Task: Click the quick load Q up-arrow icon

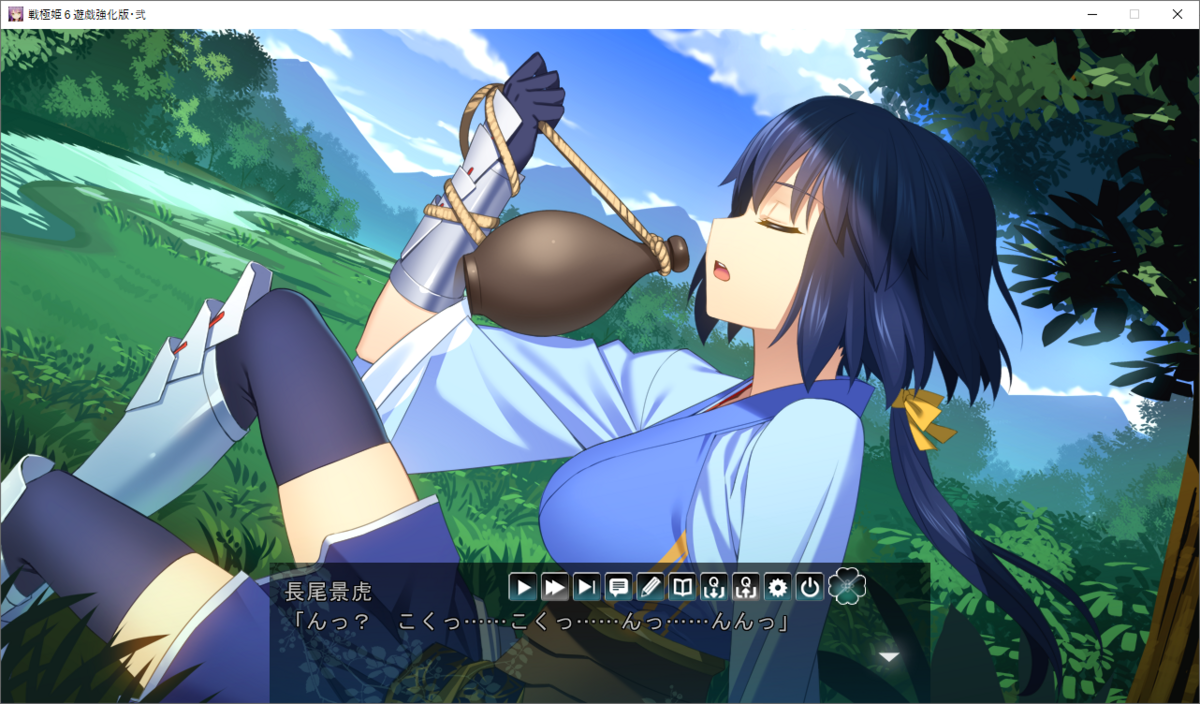Action: pos(745,587)
